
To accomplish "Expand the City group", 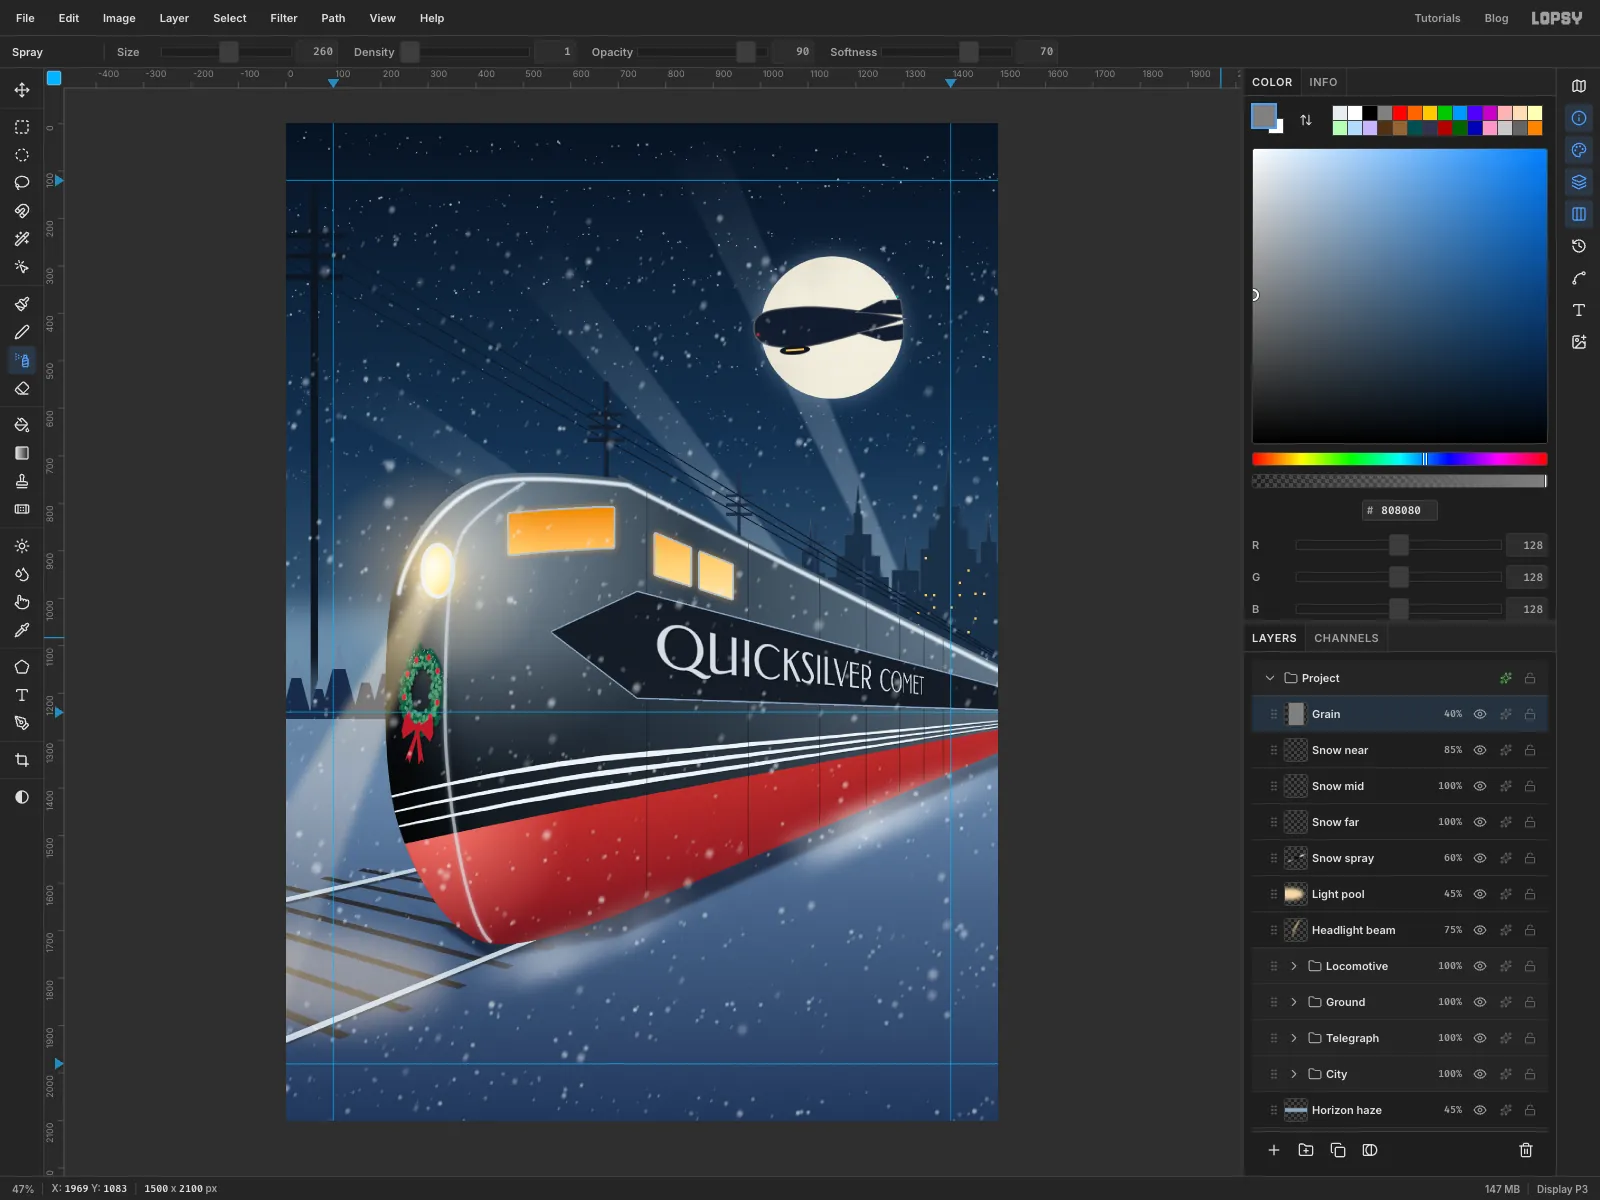I will [x=1294, y=1074].
